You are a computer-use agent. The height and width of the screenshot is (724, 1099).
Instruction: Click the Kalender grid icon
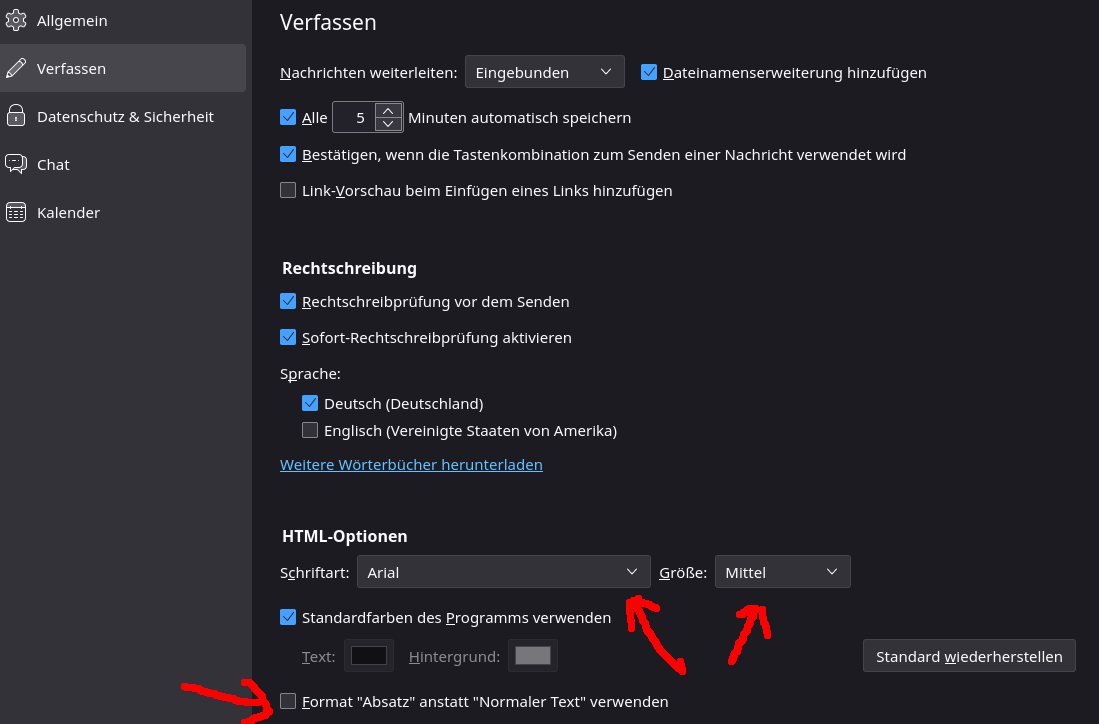point(16,212)
